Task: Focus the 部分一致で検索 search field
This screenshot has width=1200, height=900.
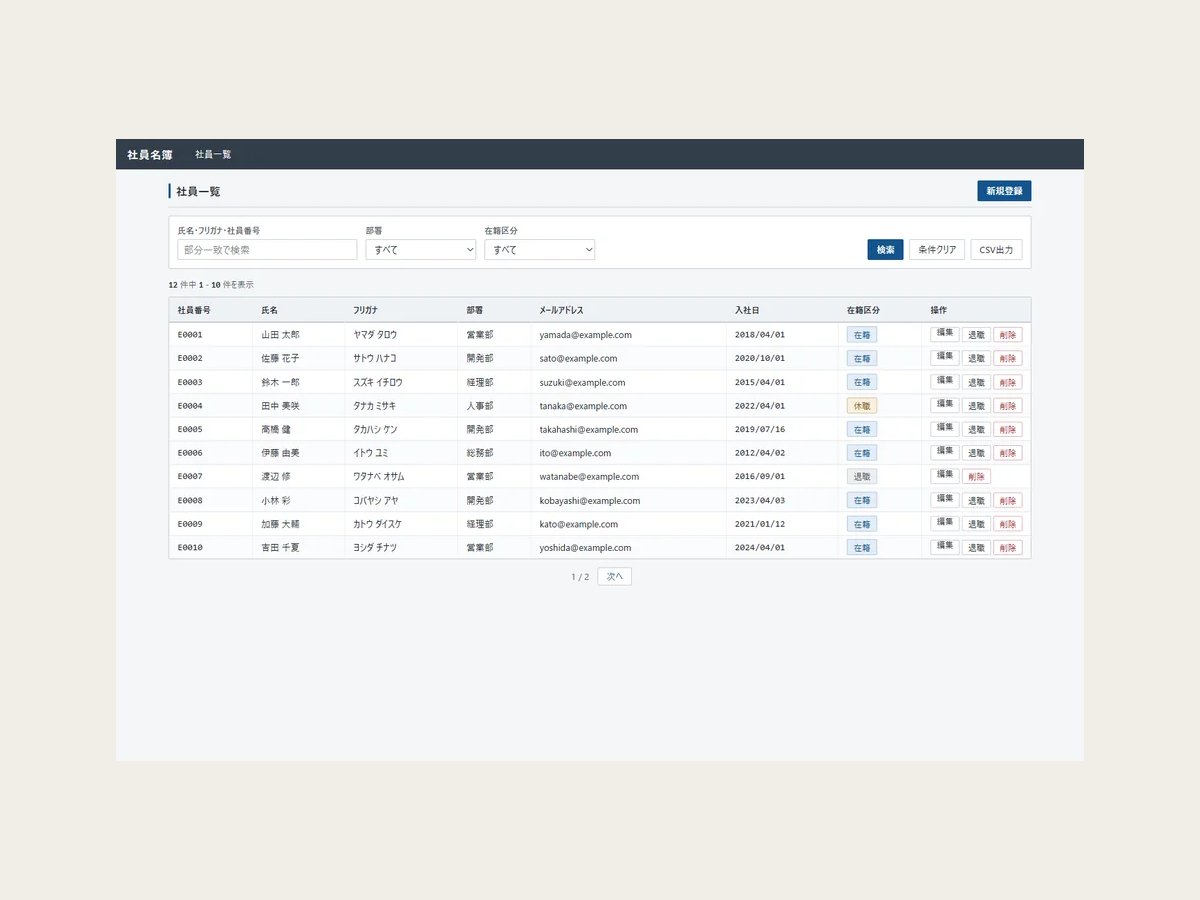Action: tap(267, 250)
